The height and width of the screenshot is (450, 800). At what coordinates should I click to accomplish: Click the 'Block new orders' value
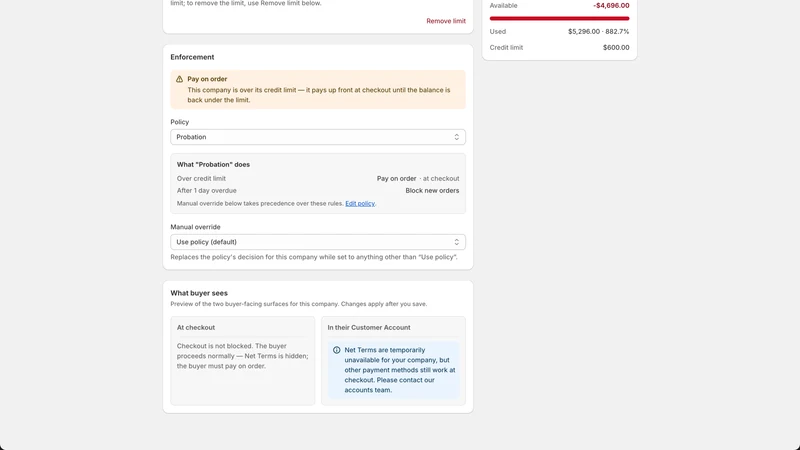[x=432, y=191]
